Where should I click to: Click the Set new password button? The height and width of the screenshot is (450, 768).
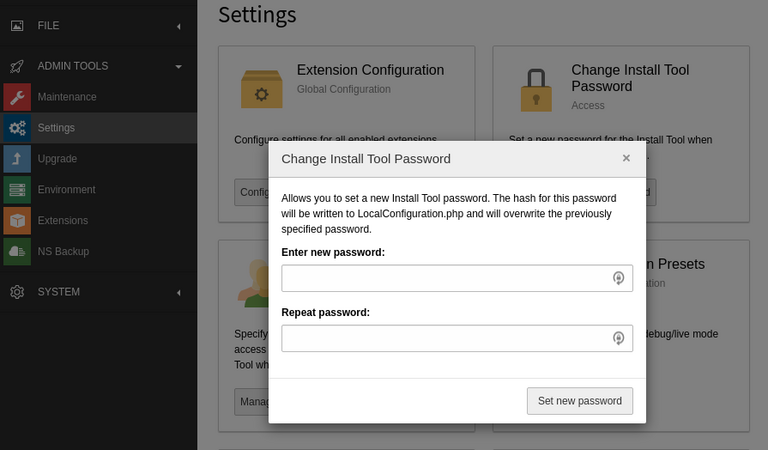click(x=580, y=401)
